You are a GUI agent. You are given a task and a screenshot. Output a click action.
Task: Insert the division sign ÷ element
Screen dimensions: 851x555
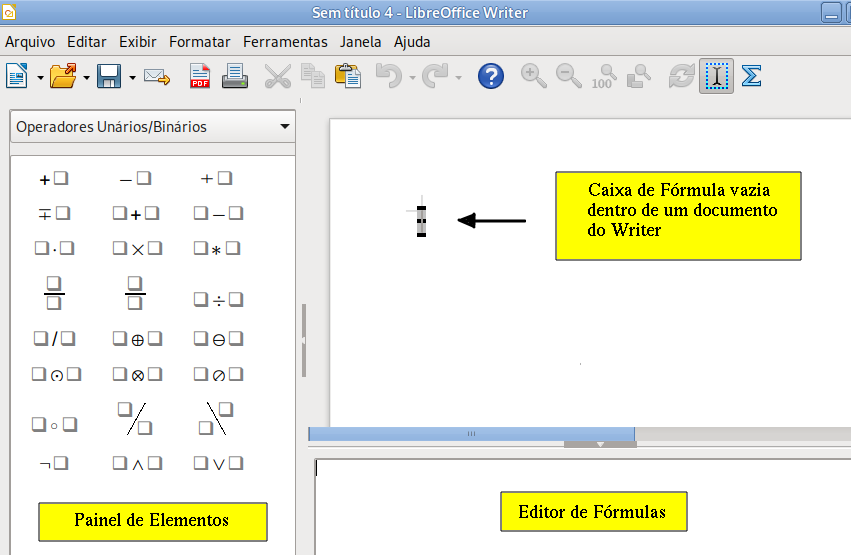218,299
